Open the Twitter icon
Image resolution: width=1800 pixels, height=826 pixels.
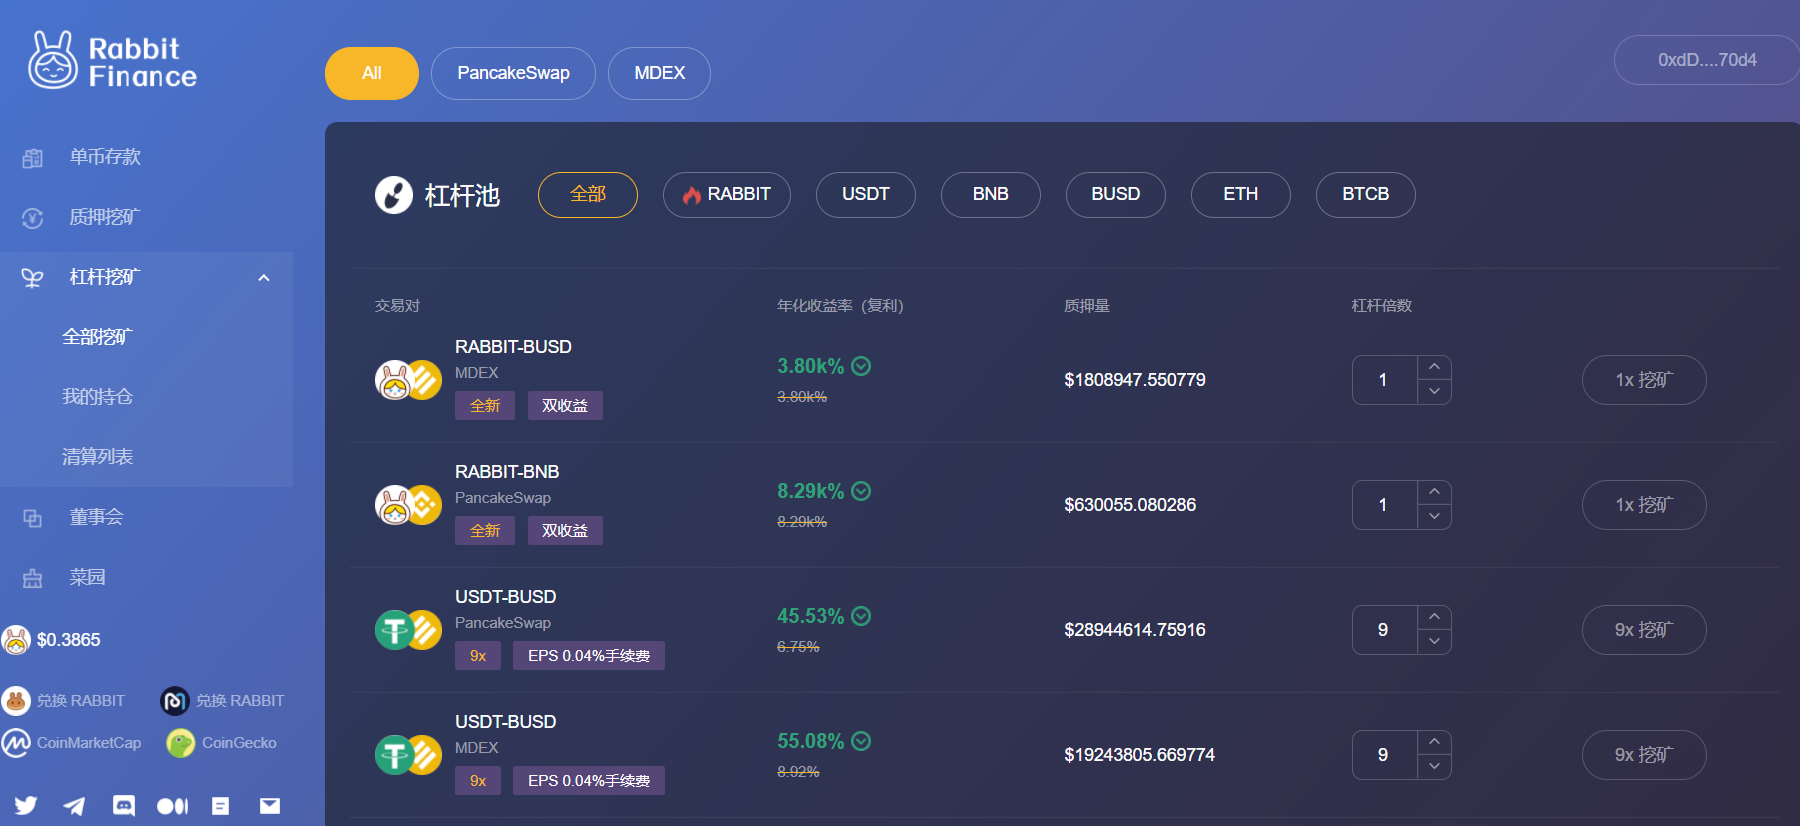(x=26, y=805)
